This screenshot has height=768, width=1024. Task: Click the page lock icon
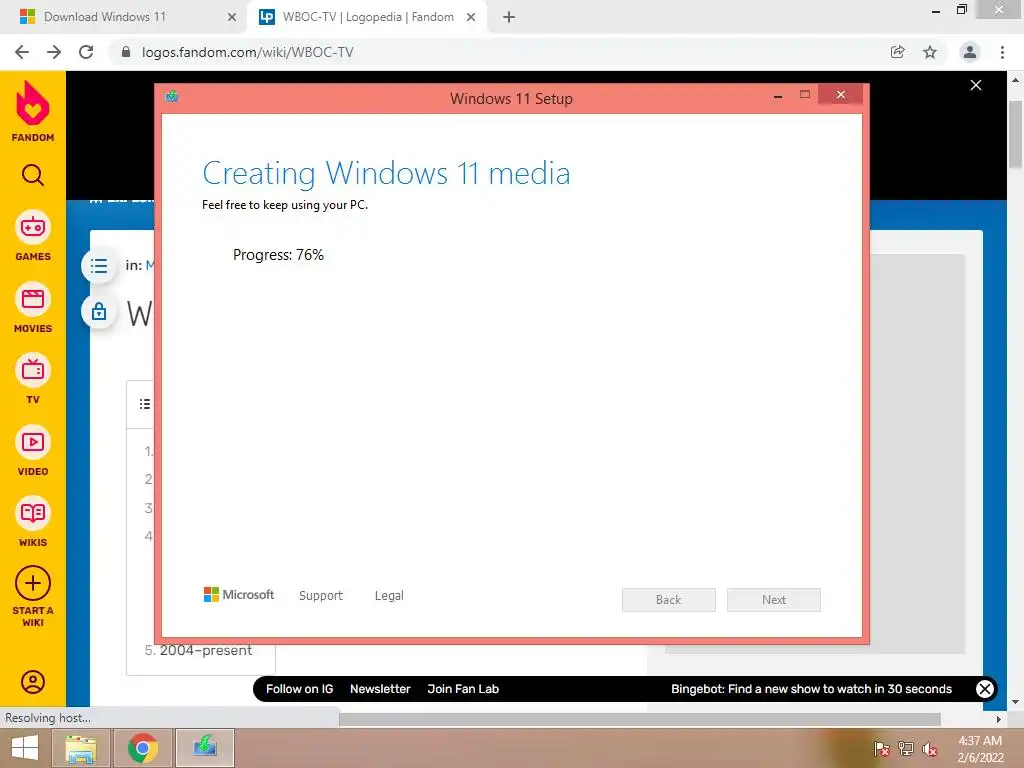pos(99,312)
